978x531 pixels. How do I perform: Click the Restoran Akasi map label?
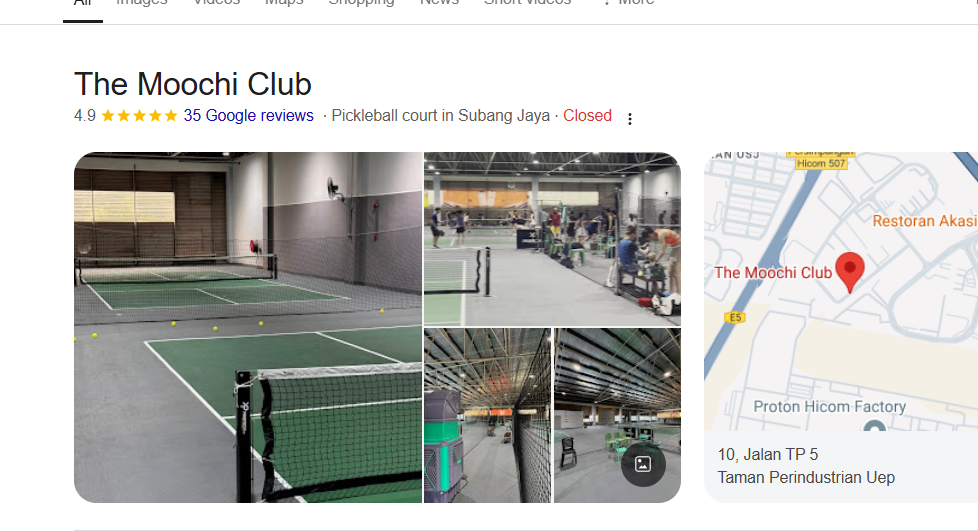[925, 221]
